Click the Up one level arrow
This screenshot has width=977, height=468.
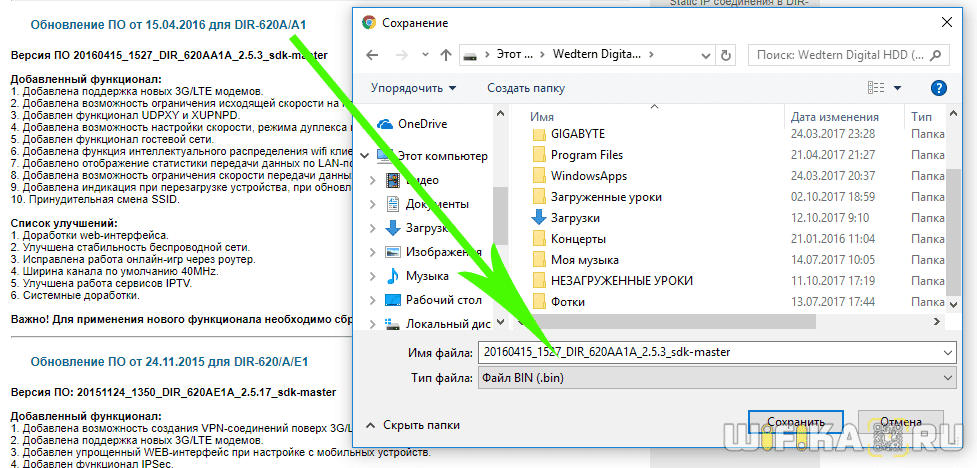446,55
